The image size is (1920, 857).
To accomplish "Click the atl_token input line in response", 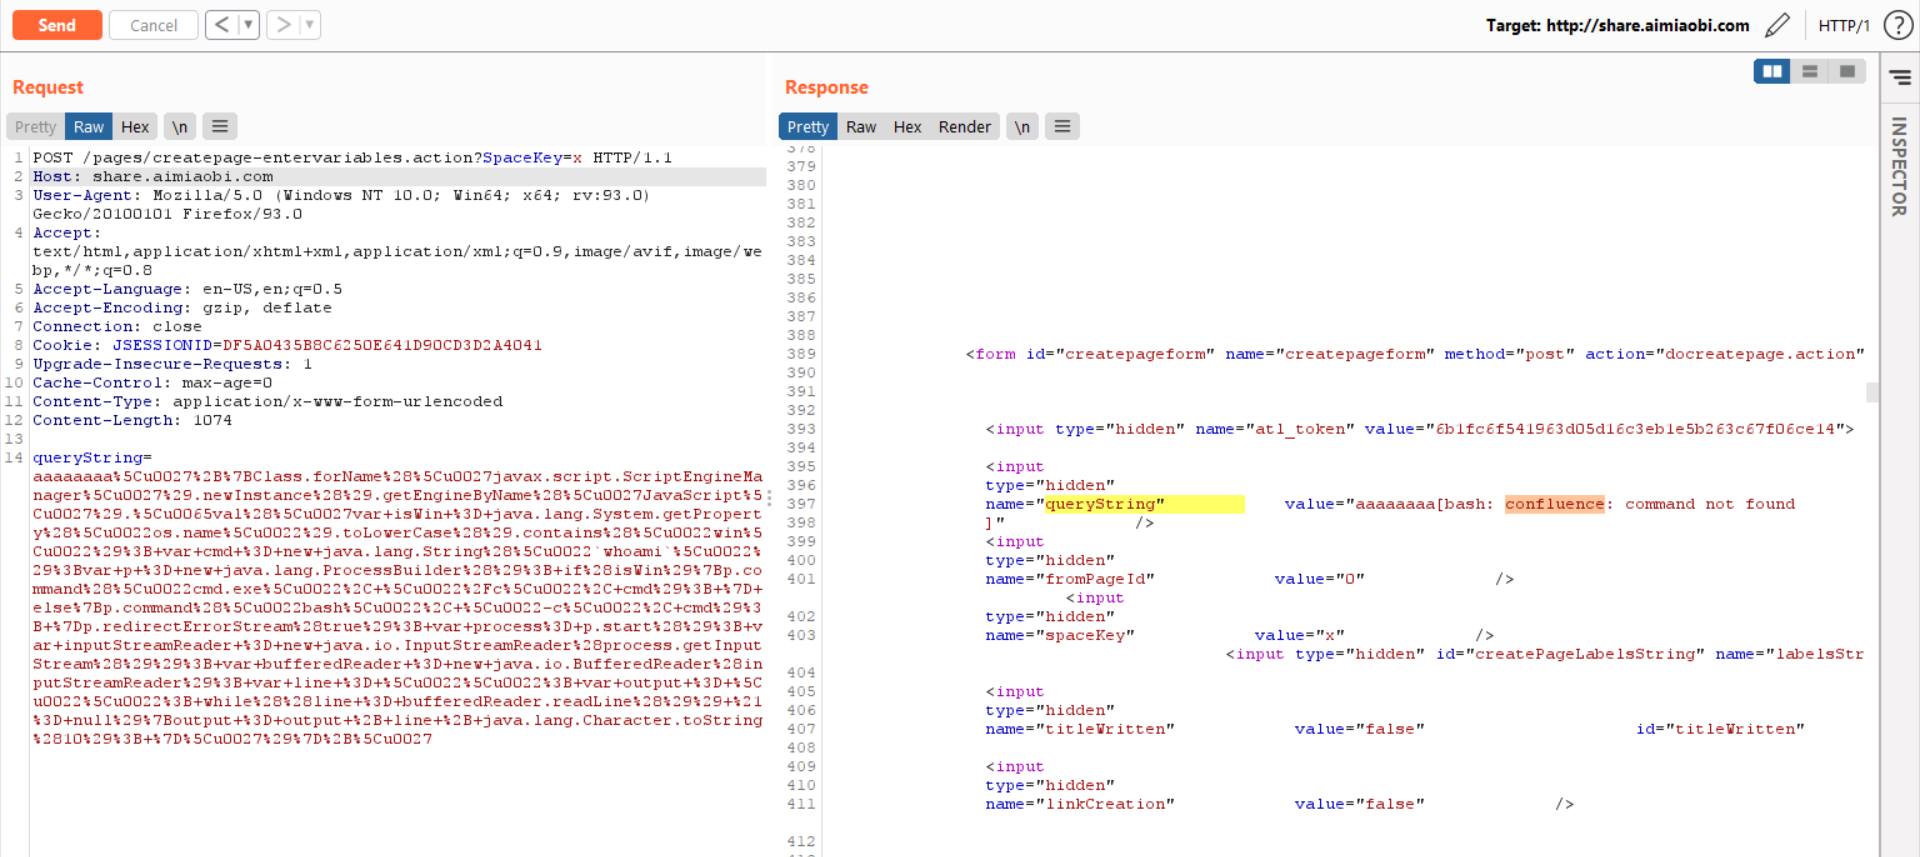I will [x=1419, y=429].
